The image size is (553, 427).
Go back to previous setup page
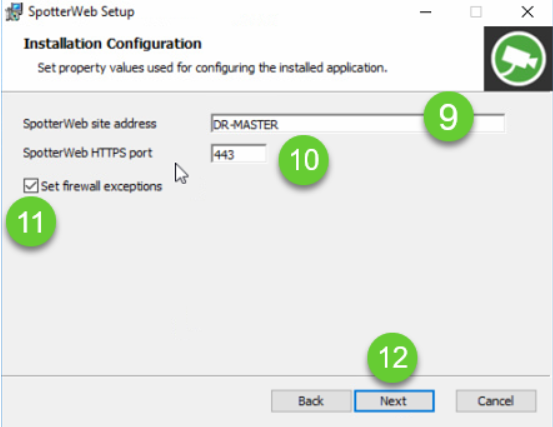pos(311,401)
